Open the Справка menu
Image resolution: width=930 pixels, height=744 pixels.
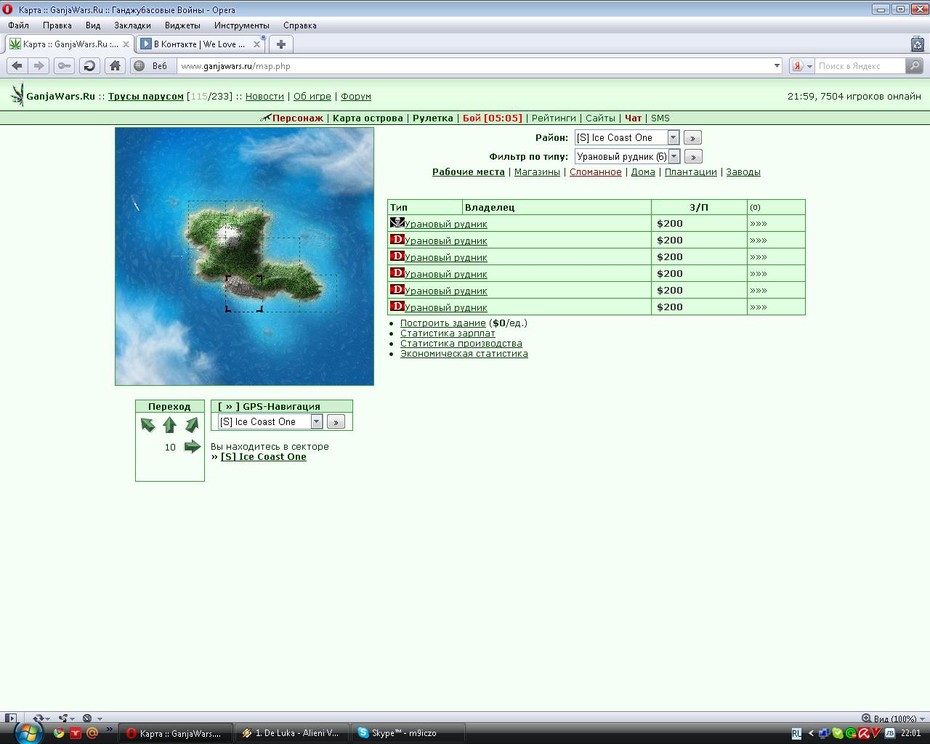300,26
